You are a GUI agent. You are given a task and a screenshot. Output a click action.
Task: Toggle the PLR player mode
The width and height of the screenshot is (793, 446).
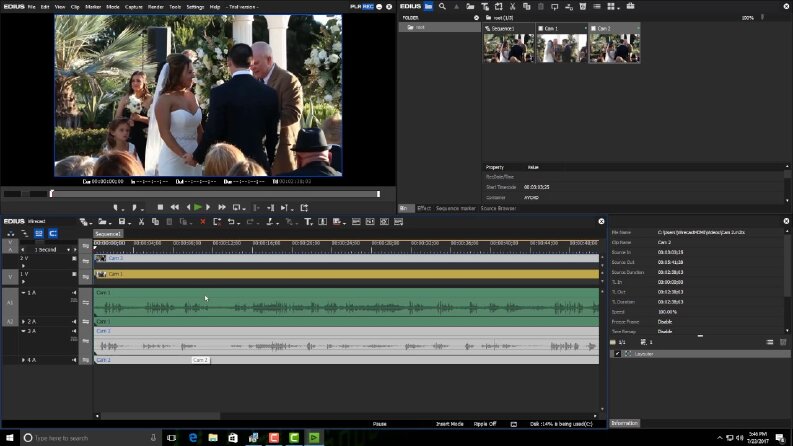(355, 7)
